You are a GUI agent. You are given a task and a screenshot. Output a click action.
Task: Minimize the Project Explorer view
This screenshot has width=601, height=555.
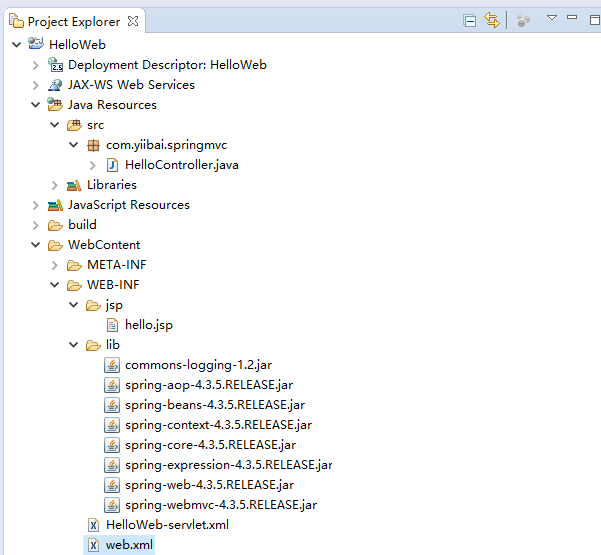tap(571, 19)
